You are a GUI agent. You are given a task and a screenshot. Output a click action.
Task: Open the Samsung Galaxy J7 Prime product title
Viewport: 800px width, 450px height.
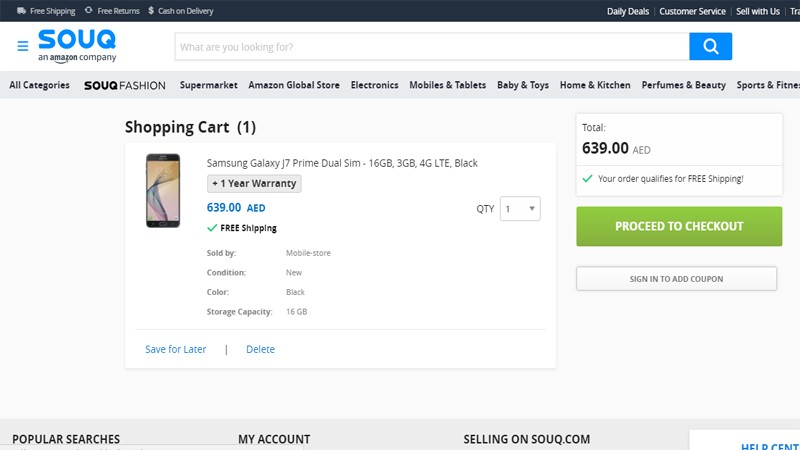tap(342, 163)
